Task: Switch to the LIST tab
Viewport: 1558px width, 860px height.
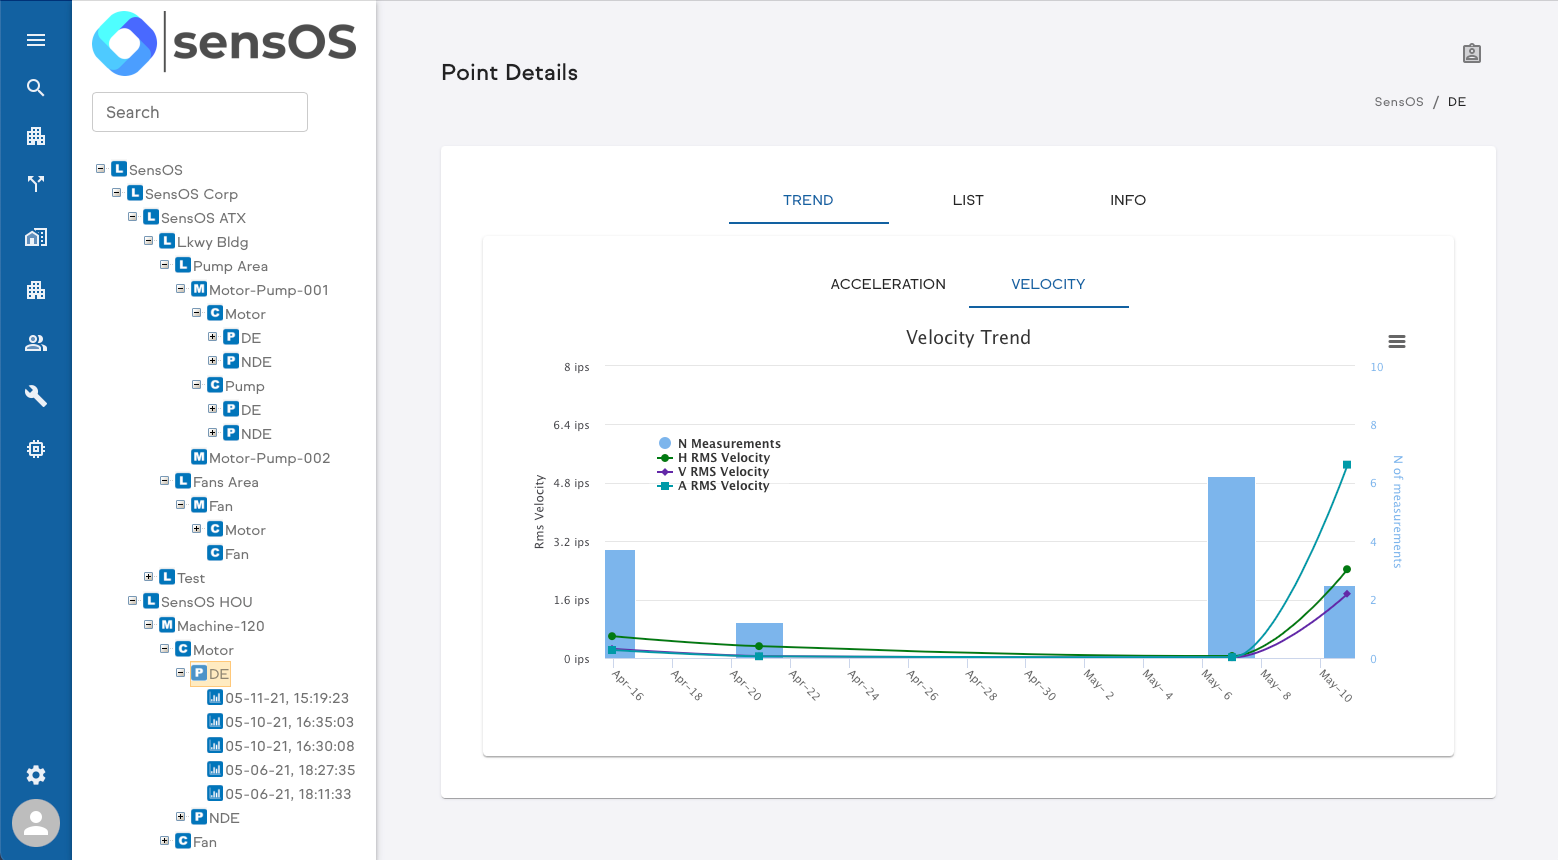Action: [968, 200]
